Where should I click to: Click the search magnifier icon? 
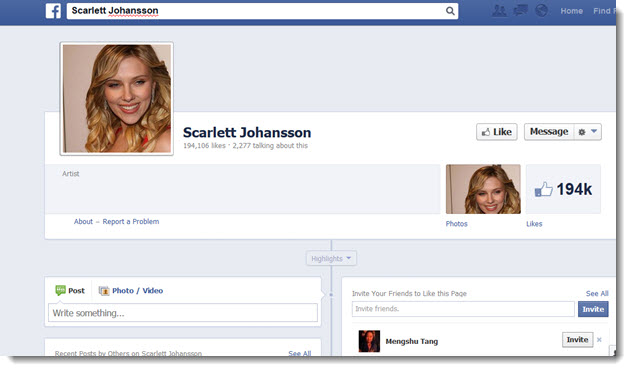coord(450,11)
